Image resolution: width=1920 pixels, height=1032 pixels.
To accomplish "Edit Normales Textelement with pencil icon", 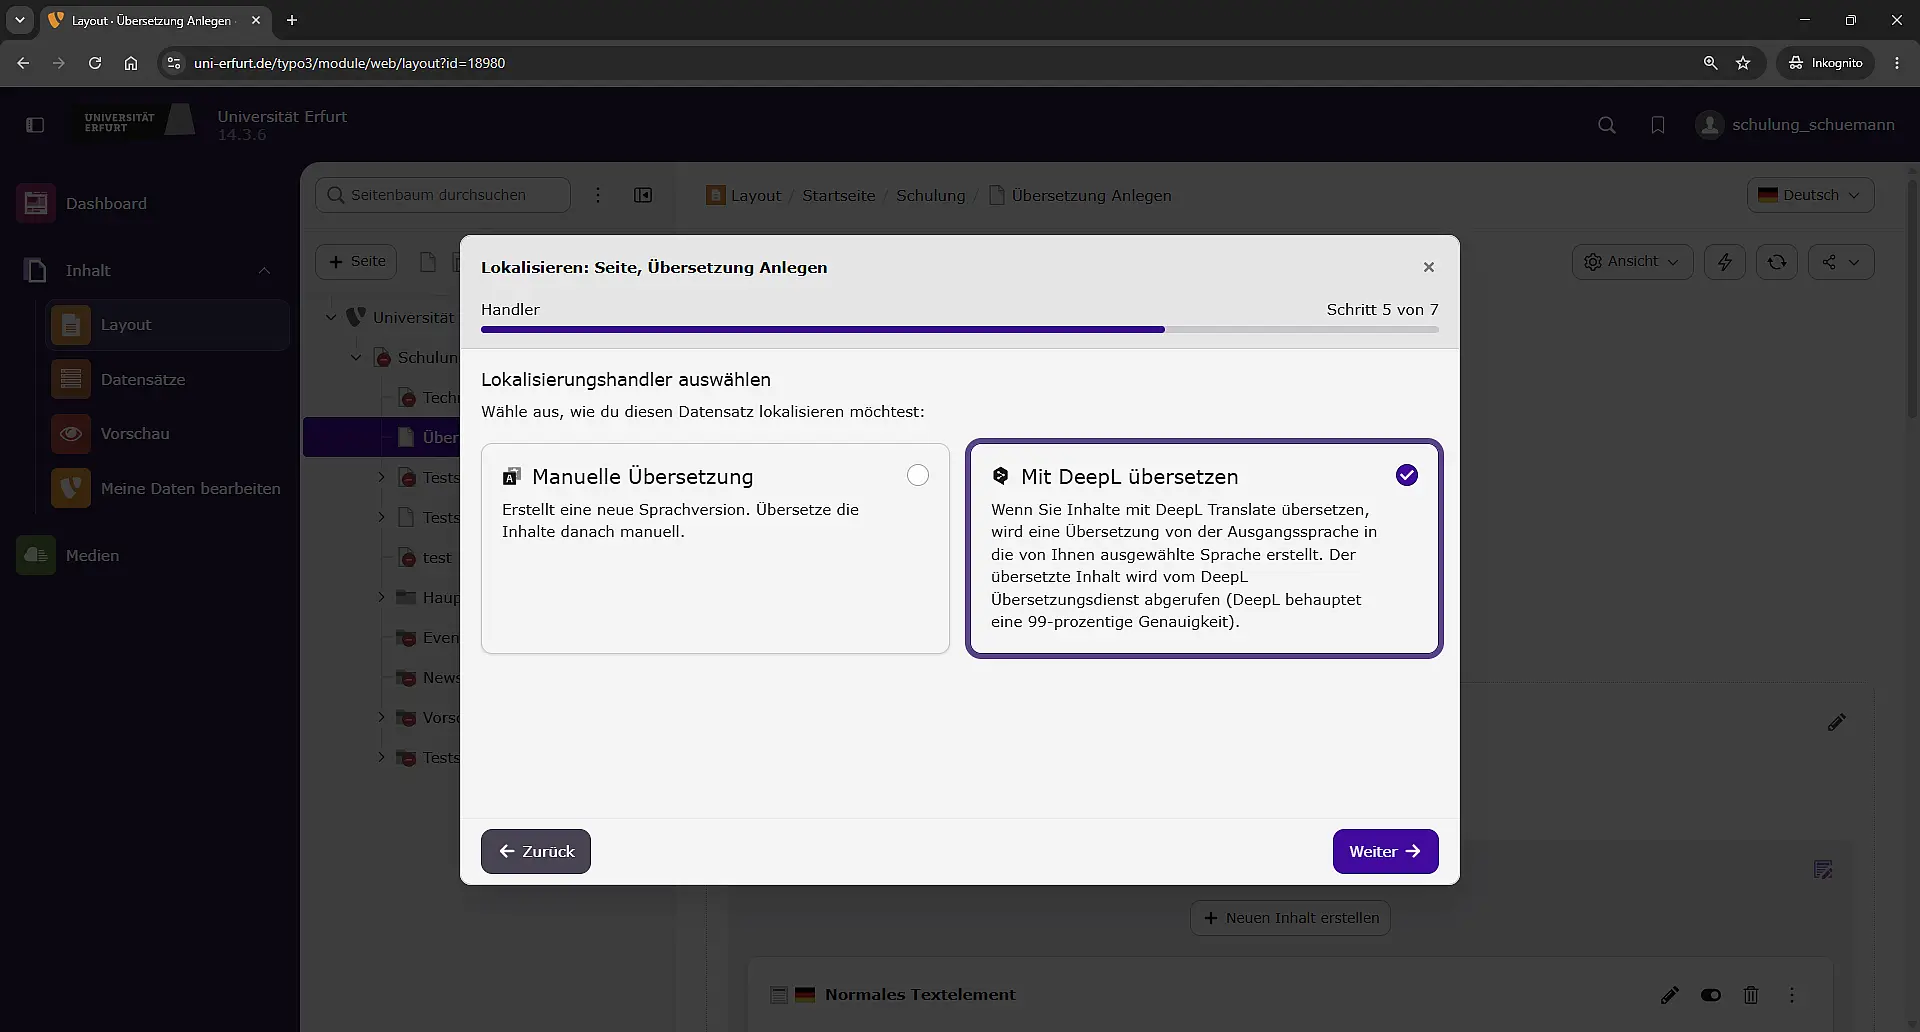I will pos(1670,995).
